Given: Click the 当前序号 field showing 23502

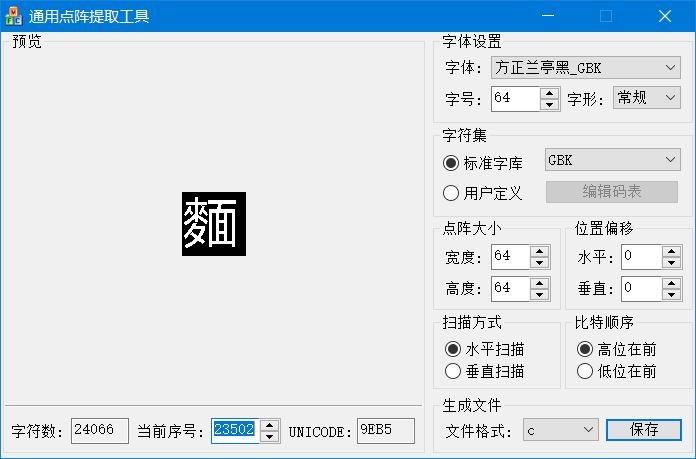Looking at the screenshot, I should point(236,431).
